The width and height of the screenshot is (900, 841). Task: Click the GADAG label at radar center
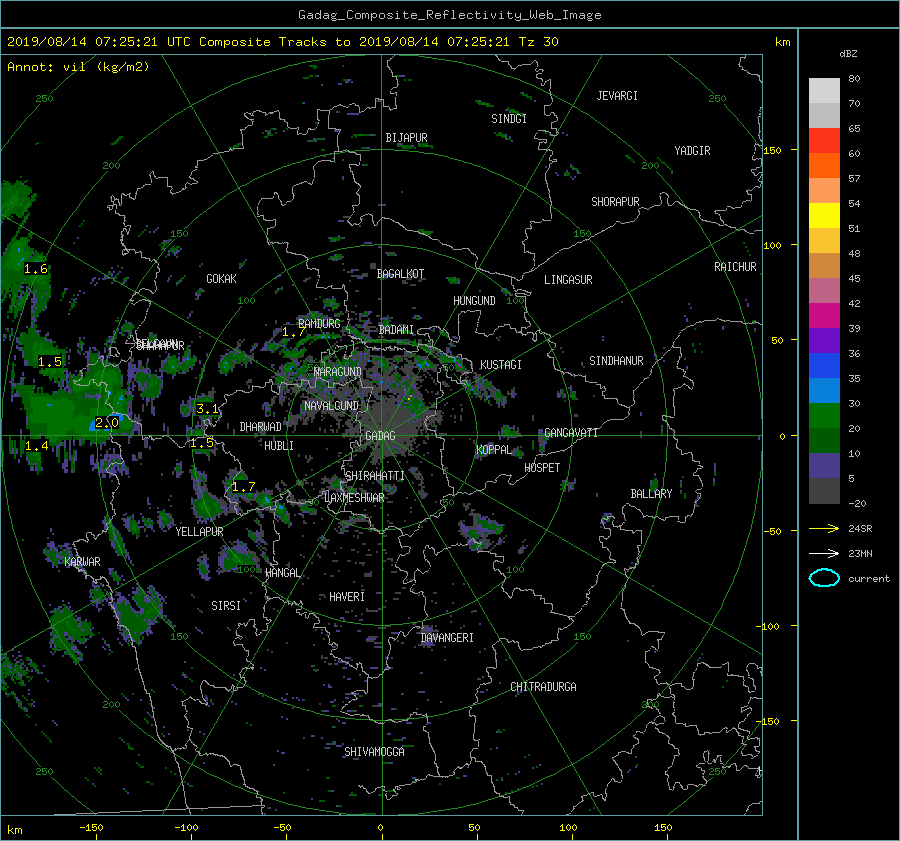[x=380, y=436]
